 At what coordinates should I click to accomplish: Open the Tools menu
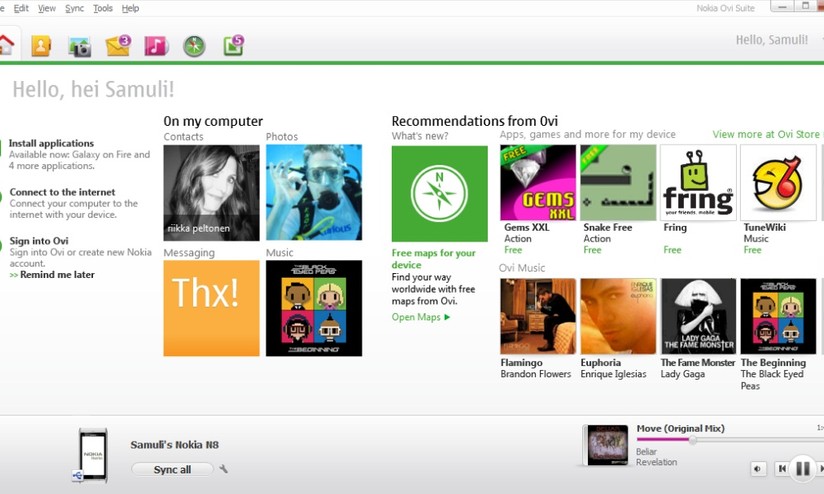(103, 8)
